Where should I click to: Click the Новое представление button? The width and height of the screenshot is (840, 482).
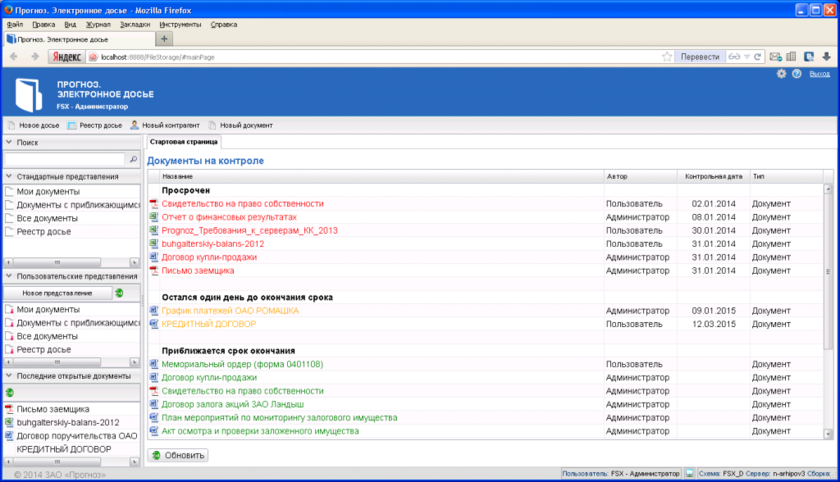(x=57, y=293)
